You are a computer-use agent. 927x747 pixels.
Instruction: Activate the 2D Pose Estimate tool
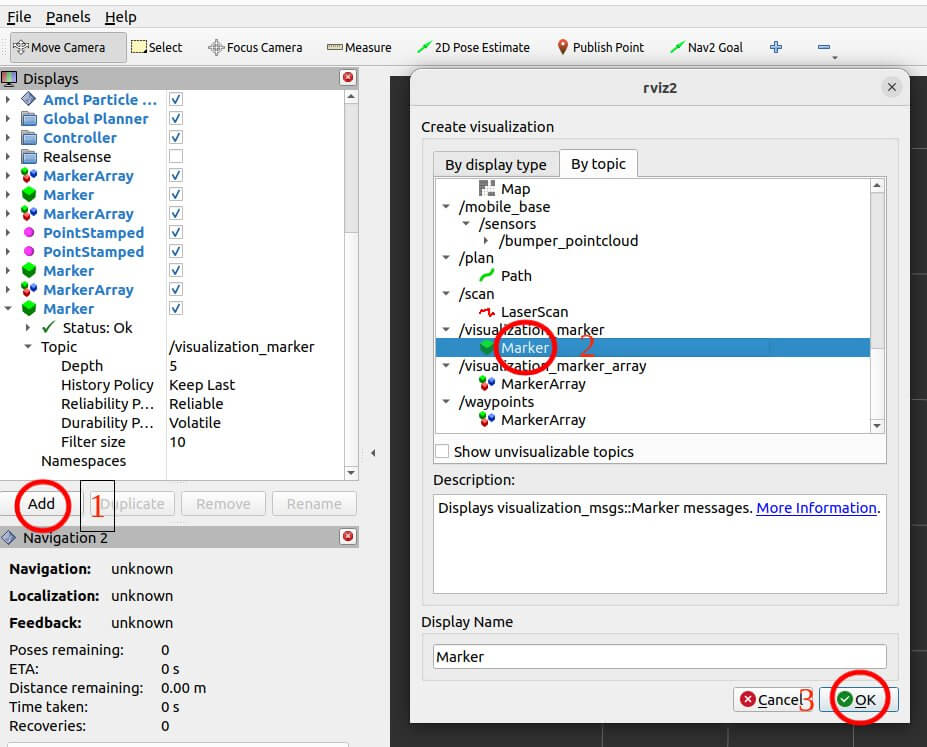coord(473,47)
